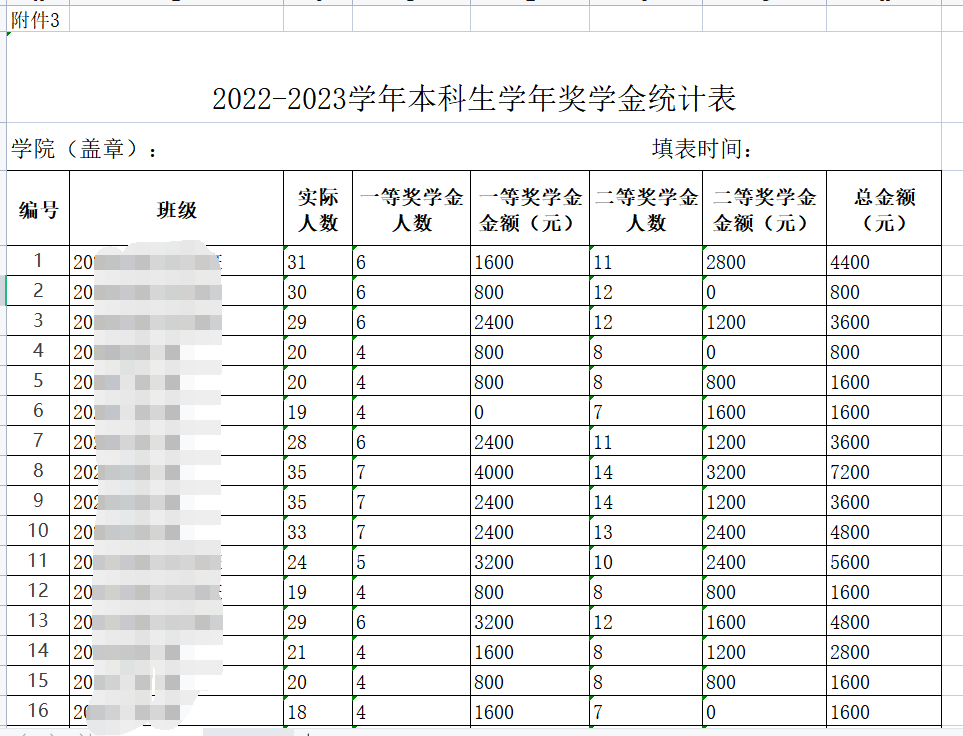Select the 编号 column header cell
This screenshot has width=963, height=736.
38,209
